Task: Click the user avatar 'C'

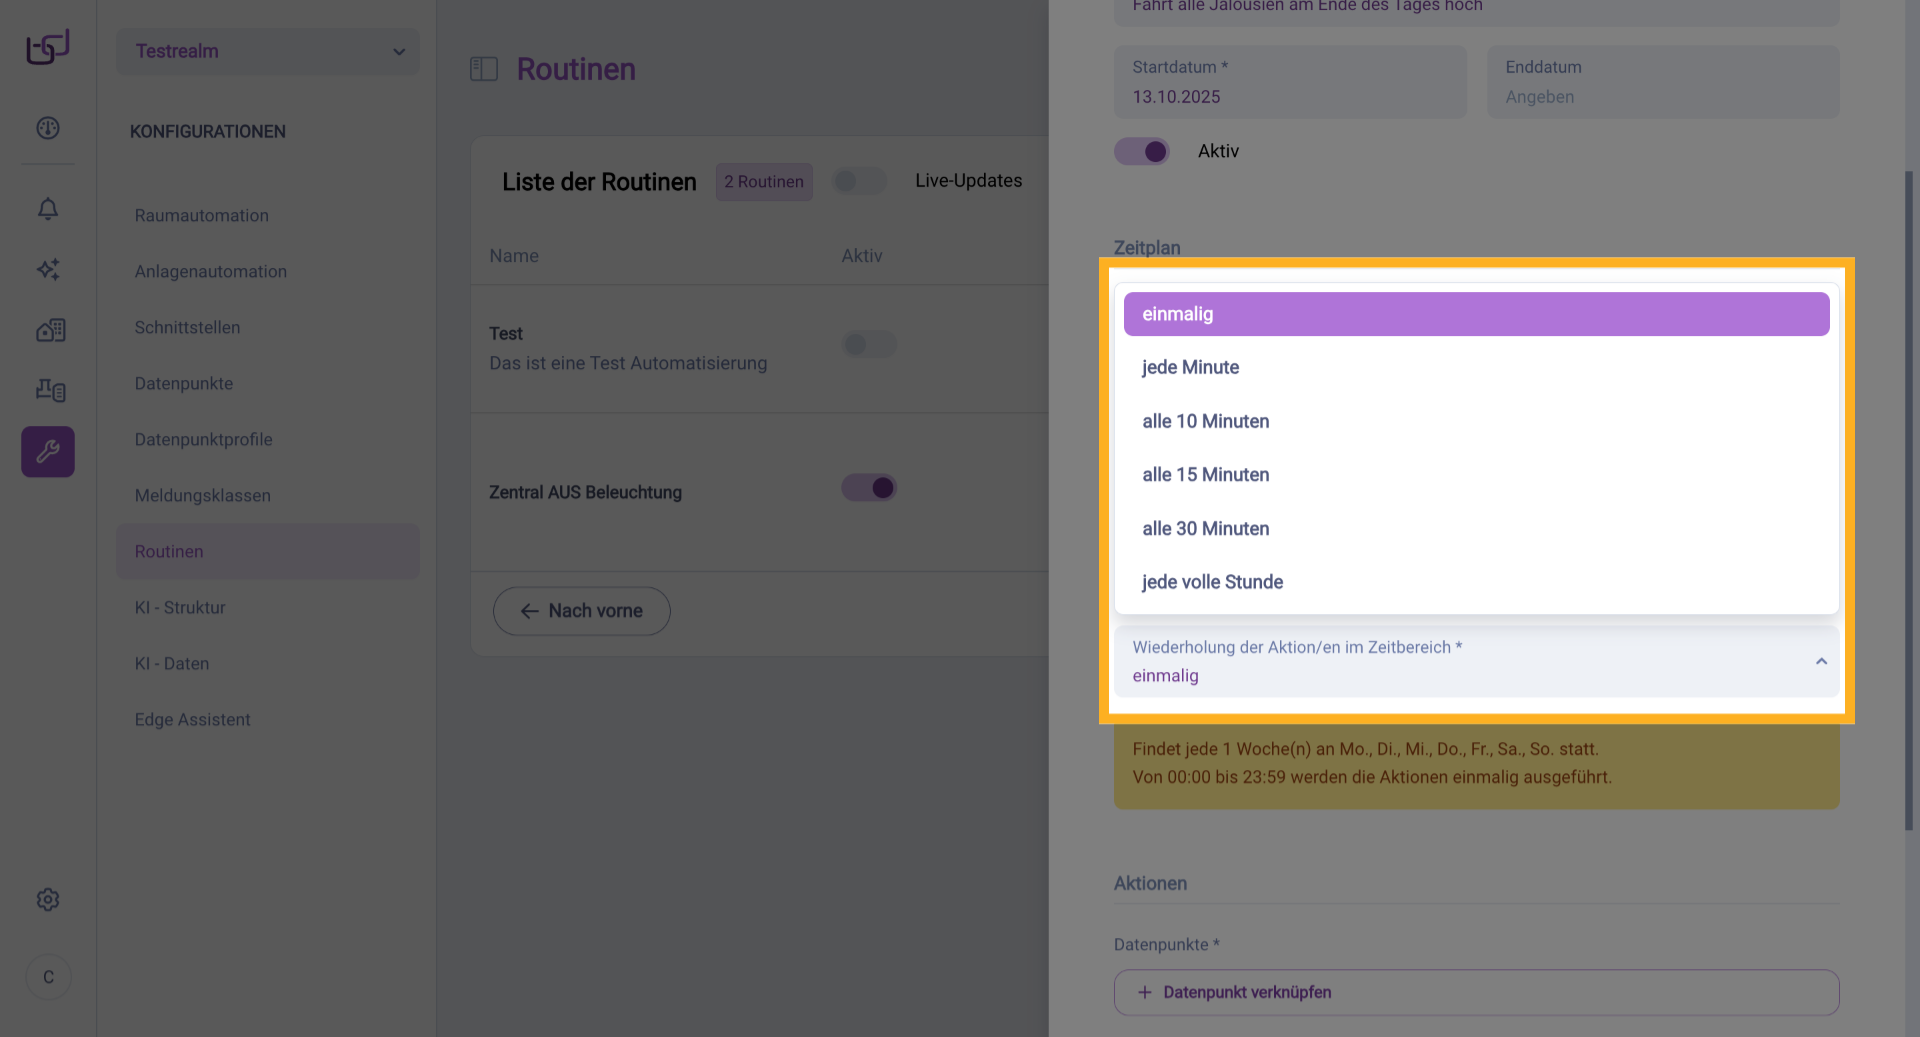Action: click(x=48, y=977)
